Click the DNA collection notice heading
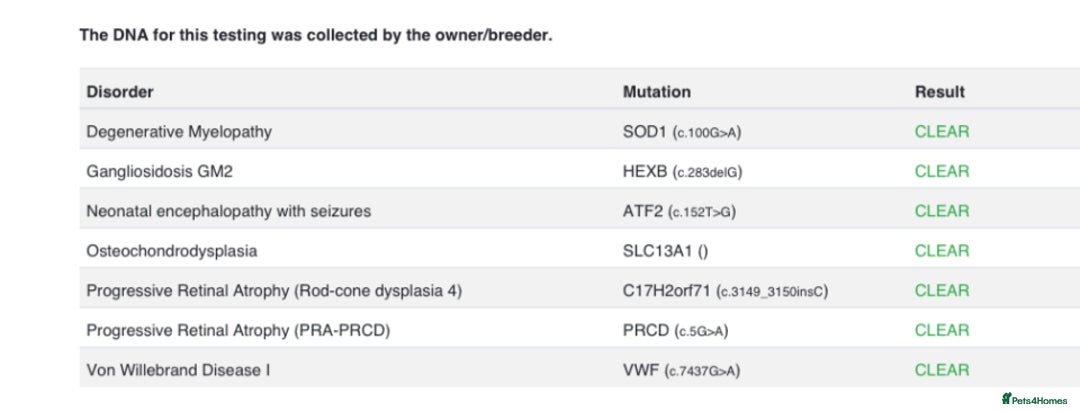This screenshot has height=411, width=1080. click(x=315, y=35)
